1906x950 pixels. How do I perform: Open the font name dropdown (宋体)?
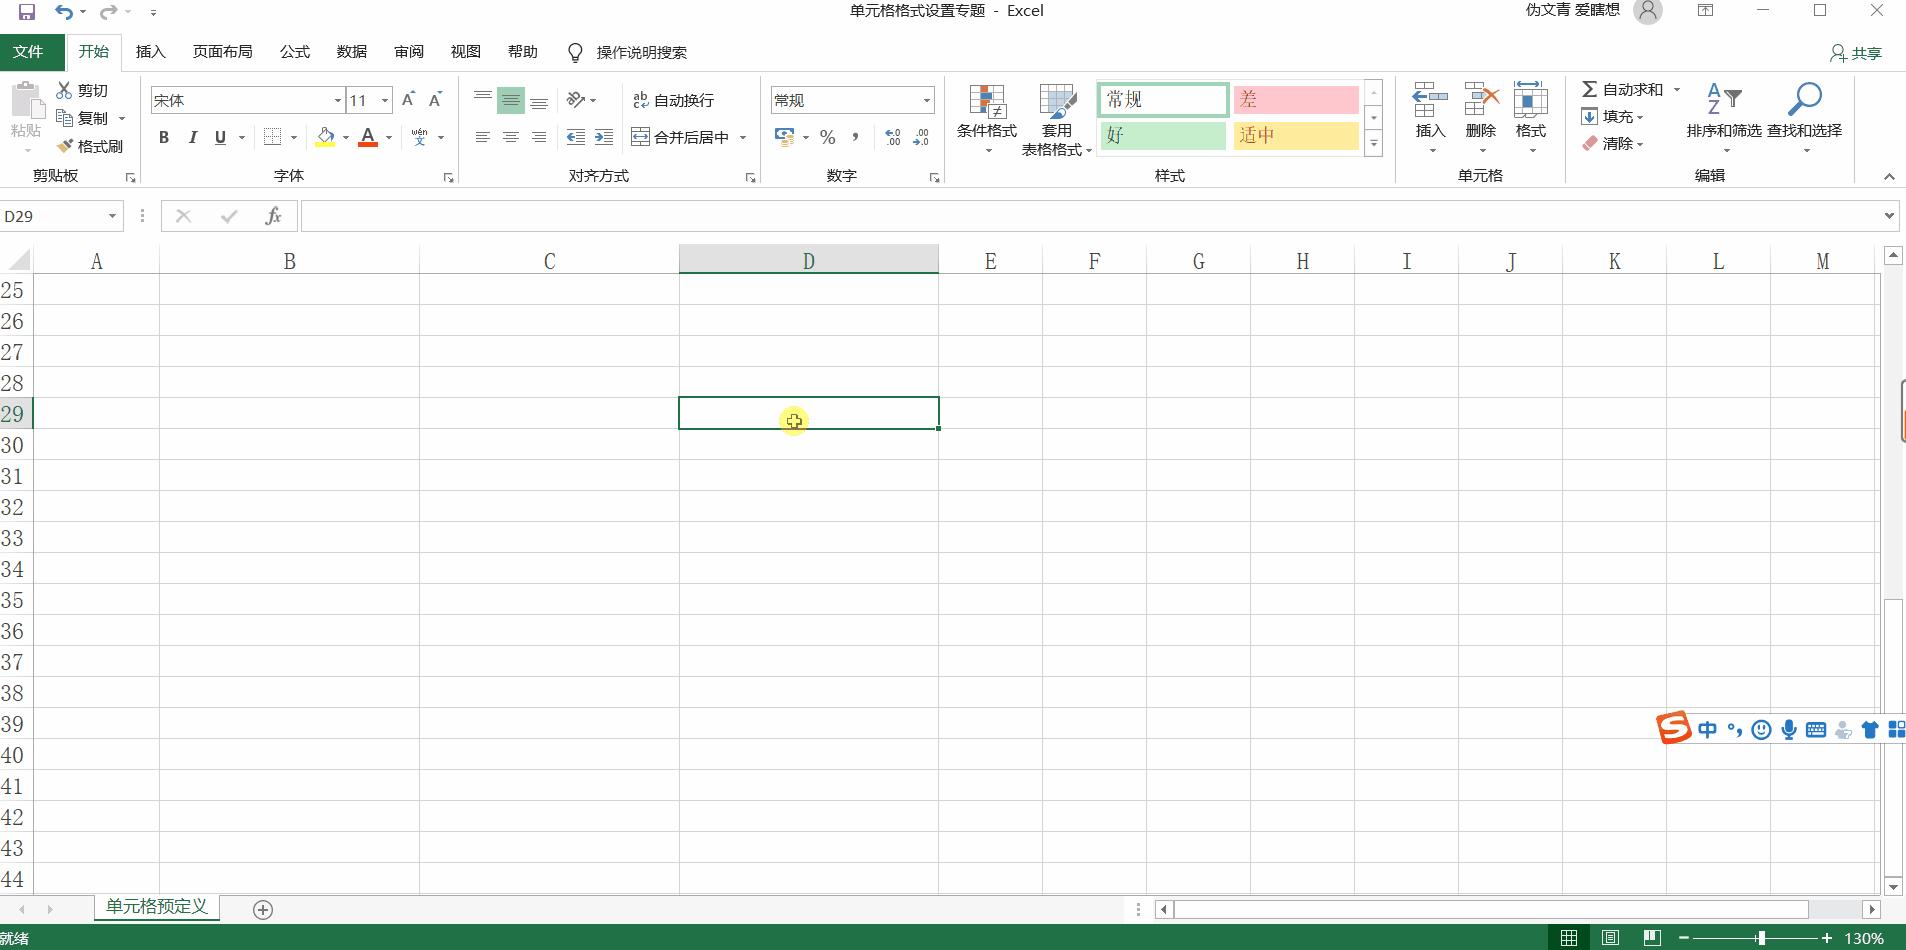pos(337,100)
